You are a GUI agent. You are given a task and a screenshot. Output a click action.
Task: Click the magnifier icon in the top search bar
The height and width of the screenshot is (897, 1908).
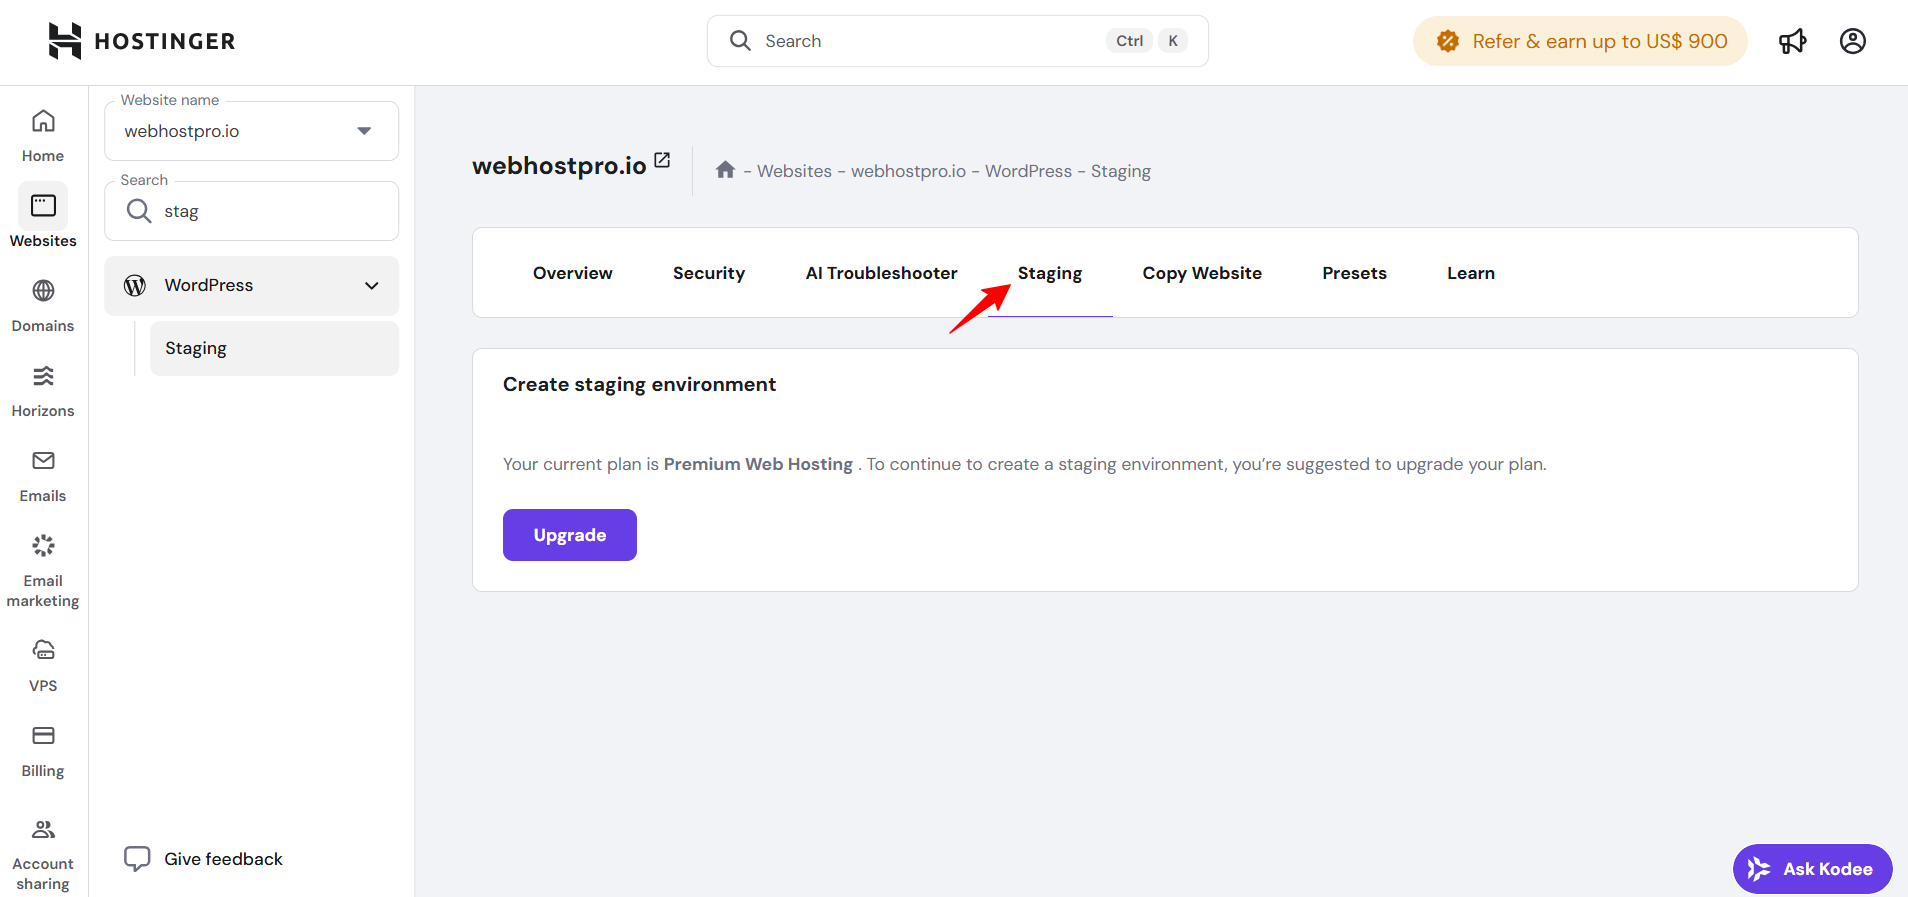(x=740, y=41)
